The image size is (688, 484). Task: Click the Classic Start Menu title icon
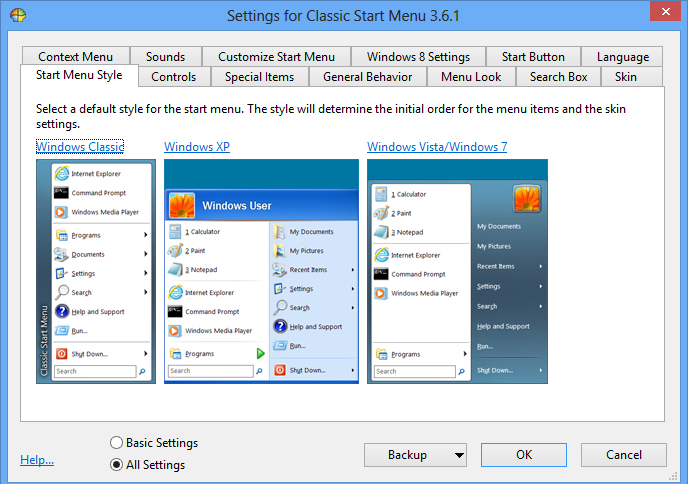click(x=18, y=15)
